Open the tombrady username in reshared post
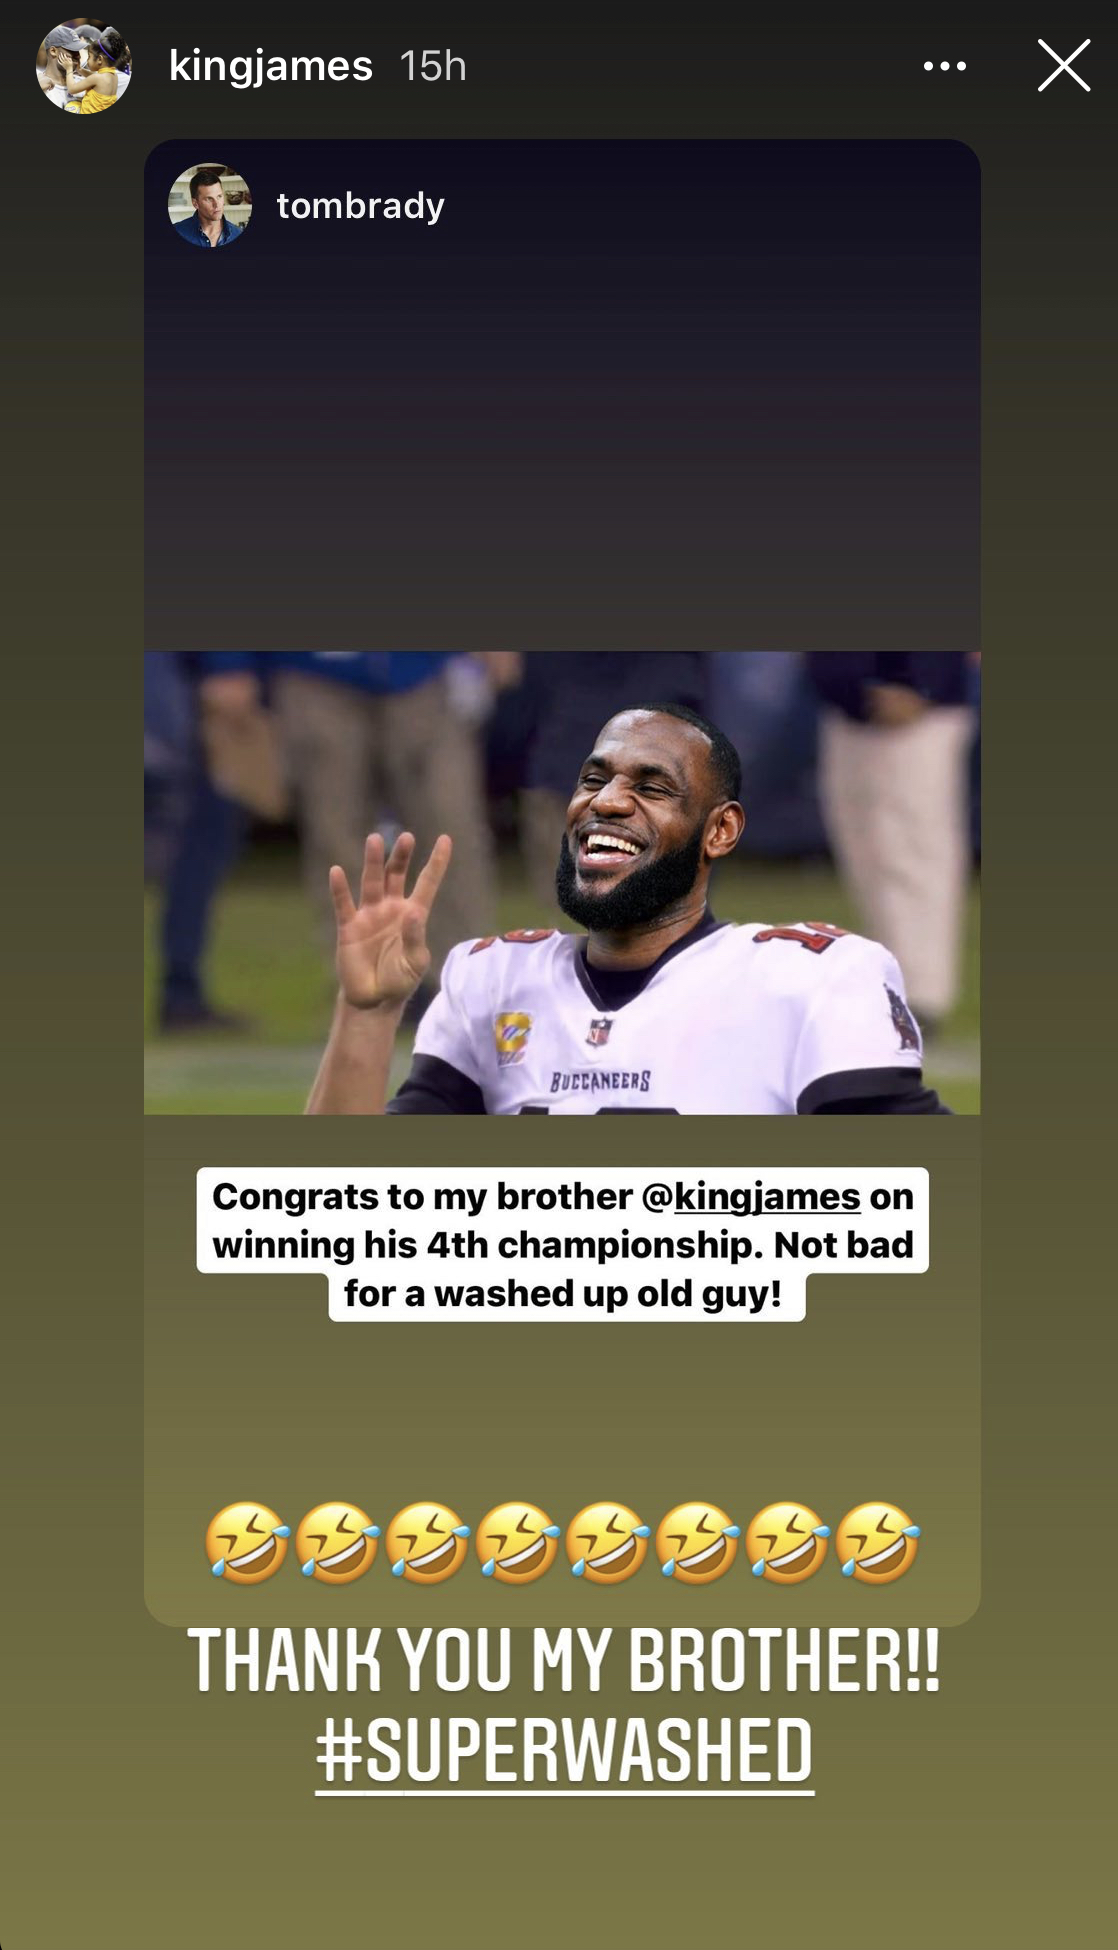The width and height of the screenshot is (1118, 1950). [360, 206]
